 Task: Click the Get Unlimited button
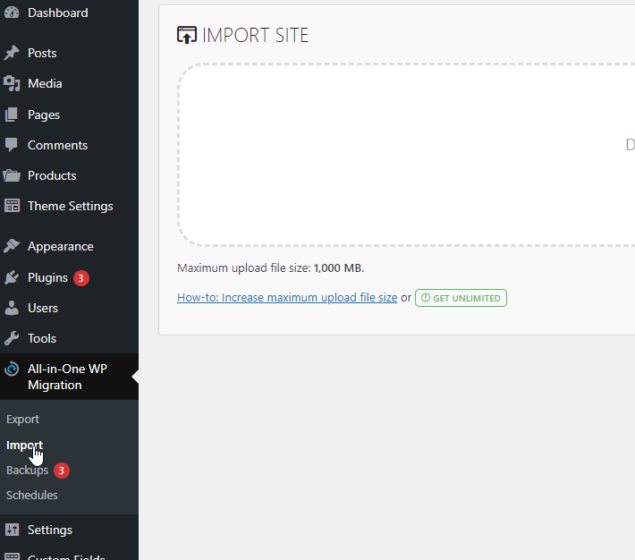pos(461,298)
